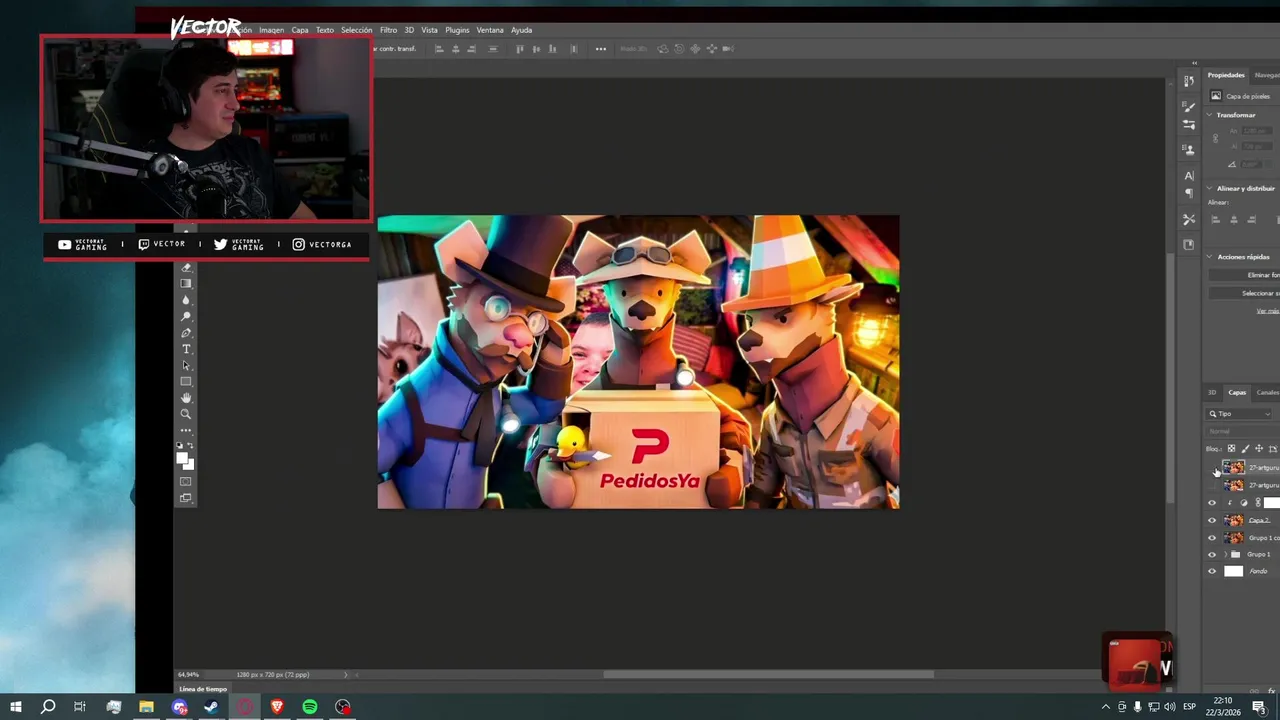Viewport: 1280px width, 720px height.
Task: Open the Brush Settings panel icon
Action: click(1189, 125)
